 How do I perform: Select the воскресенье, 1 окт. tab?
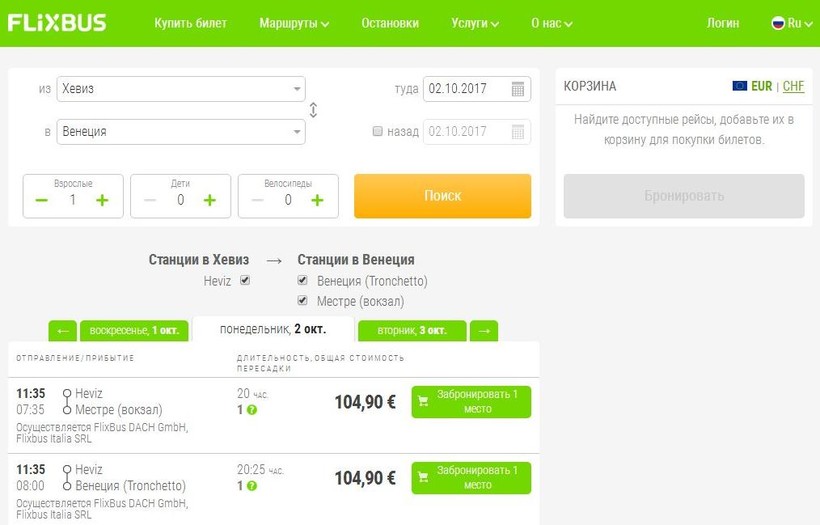click(x=134, y=331)
